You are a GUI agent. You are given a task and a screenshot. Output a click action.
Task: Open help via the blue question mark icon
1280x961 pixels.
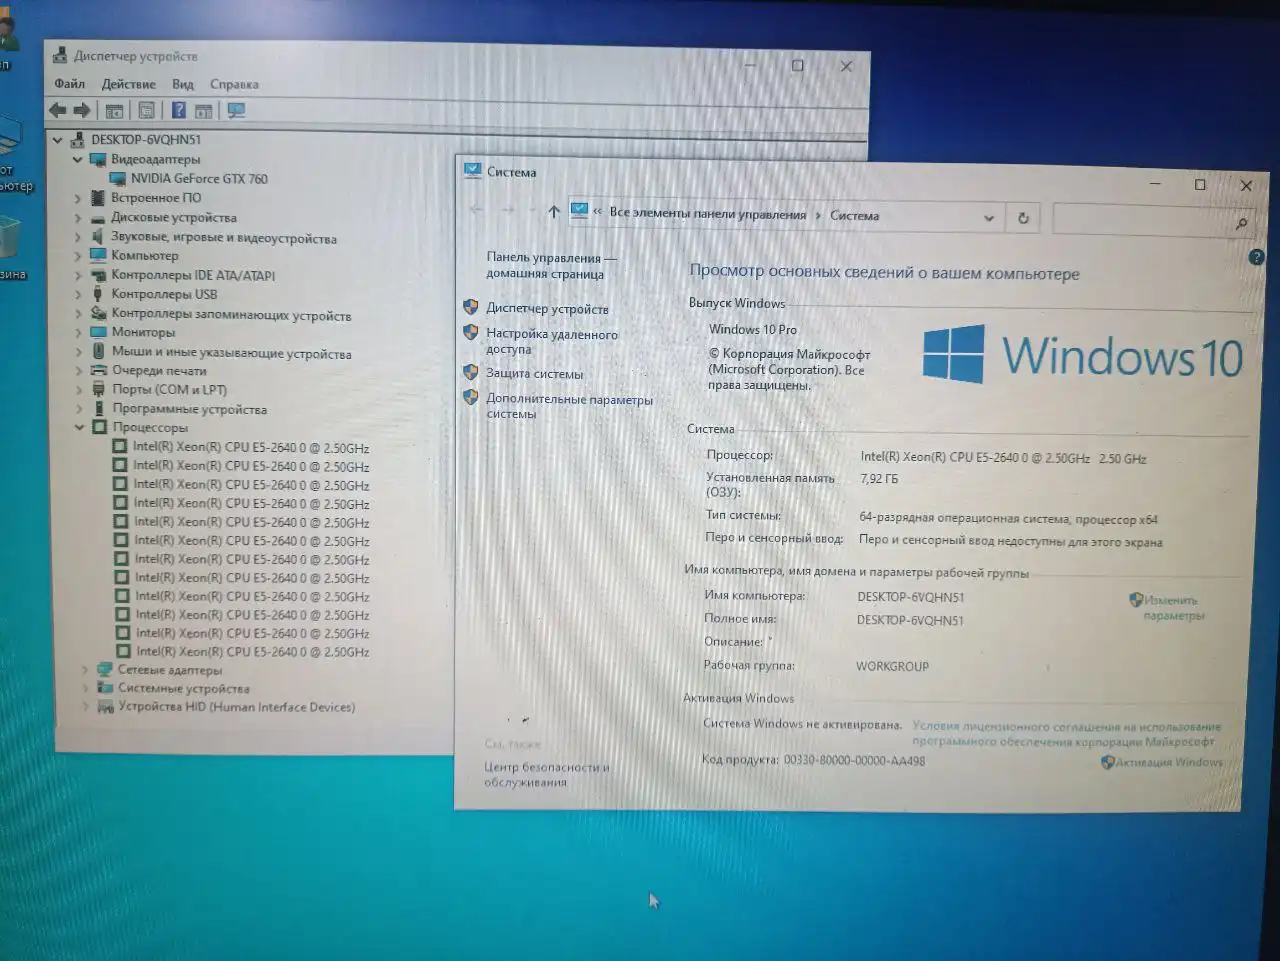pyautogui.click(x=179, y=110)
